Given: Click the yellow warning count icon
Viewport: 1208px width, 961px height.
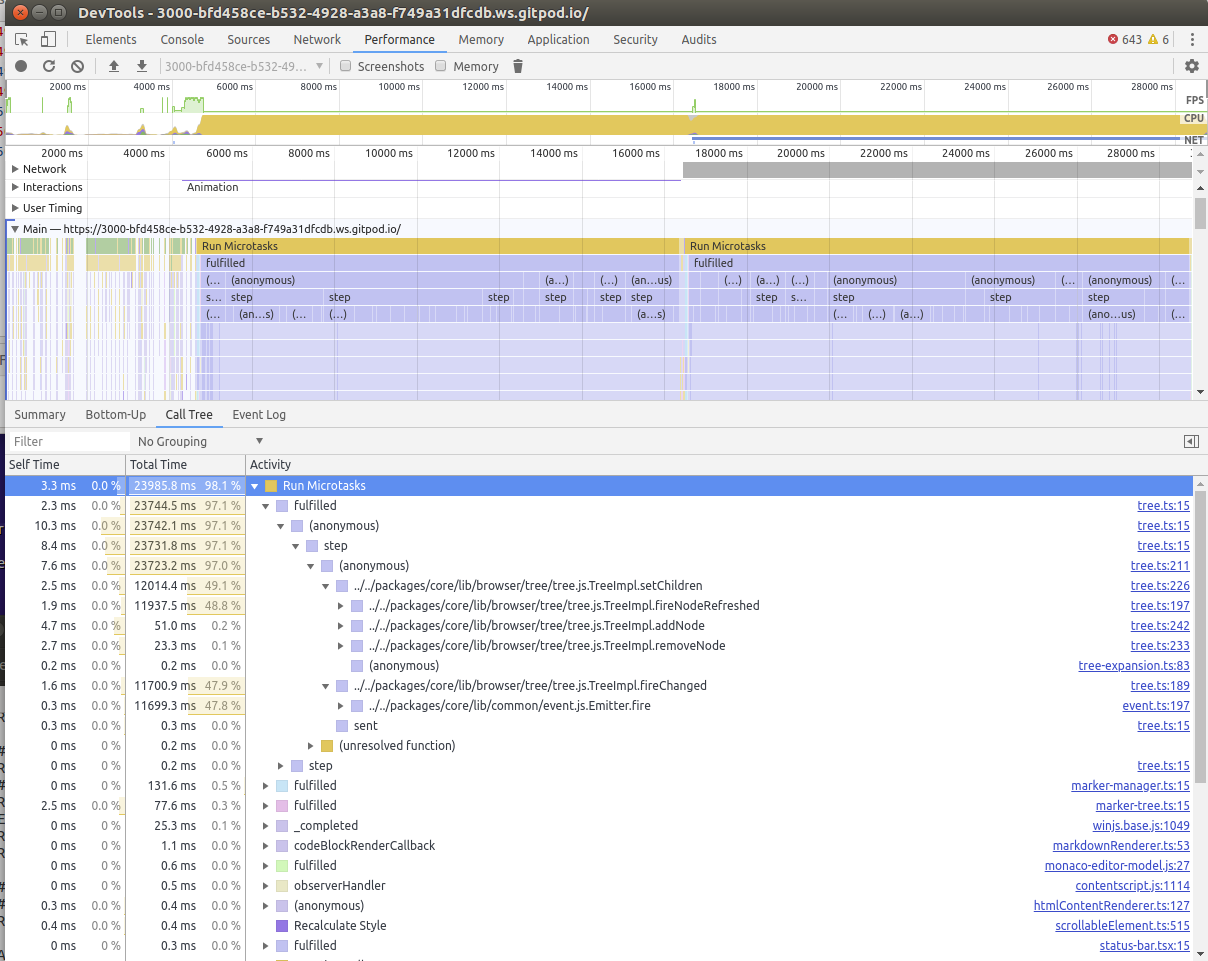Looking at the screenshot, I should tap(1153, 40).
